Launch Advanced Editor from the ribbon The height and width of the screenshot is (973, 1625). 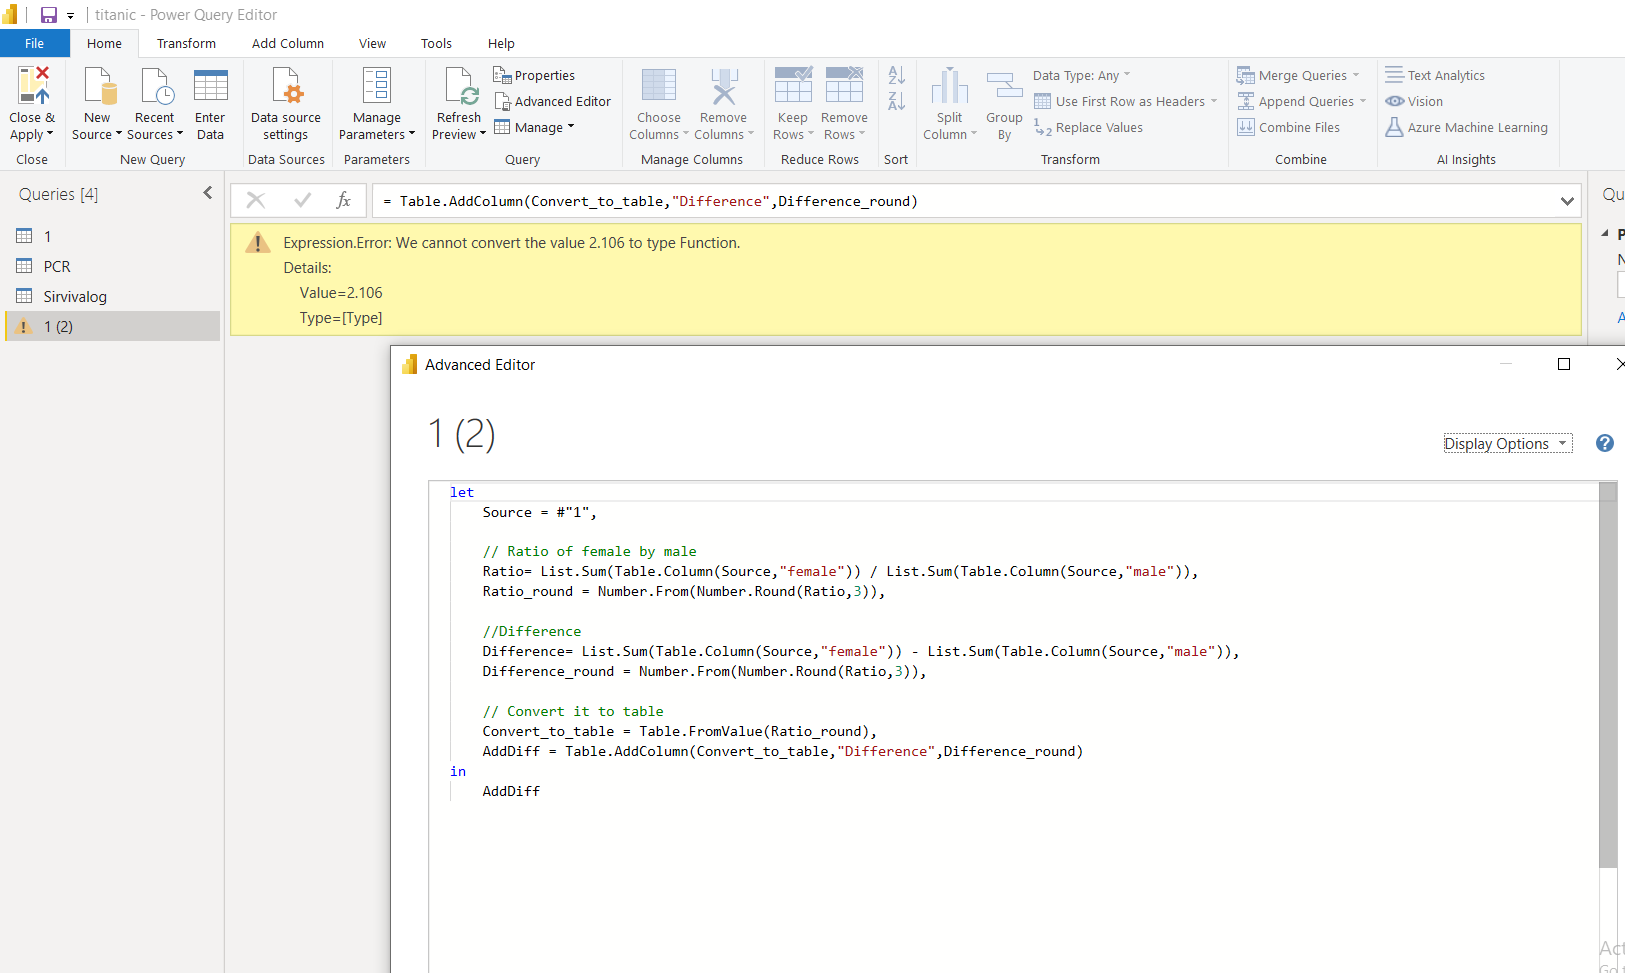tap(552, 101)
